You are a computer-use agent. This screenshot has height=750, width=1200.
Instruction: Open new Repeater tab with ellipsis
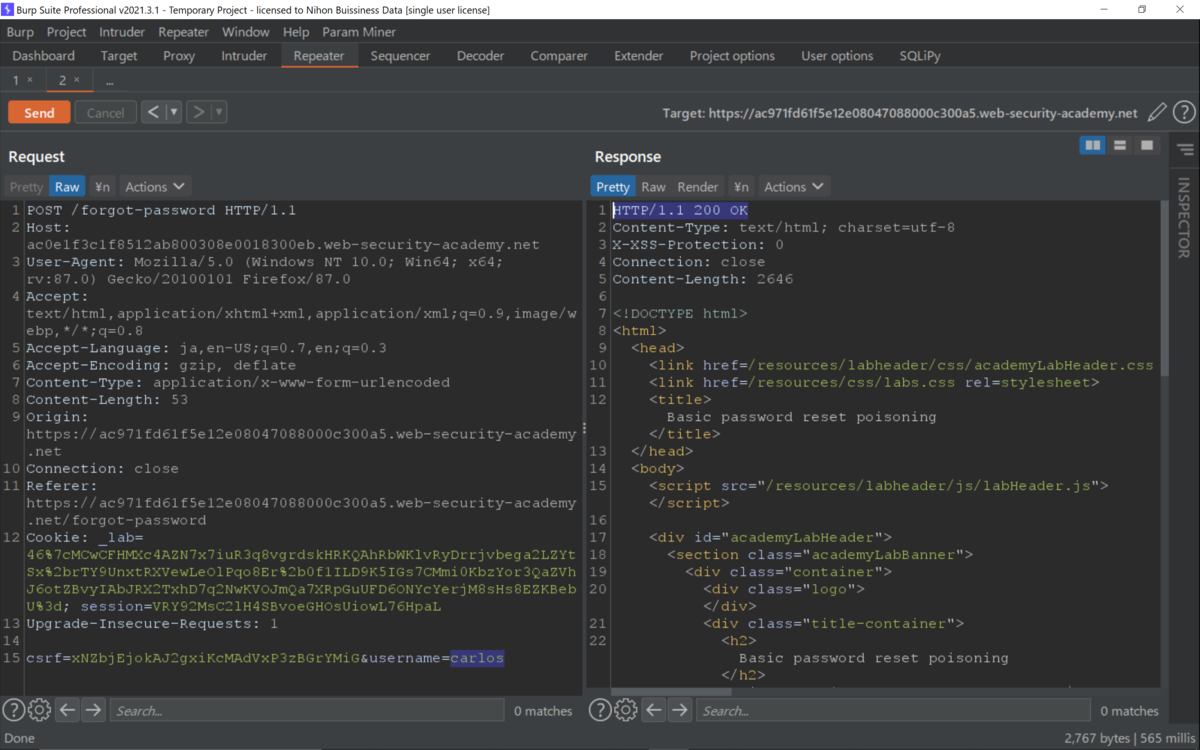click(110, 80)
